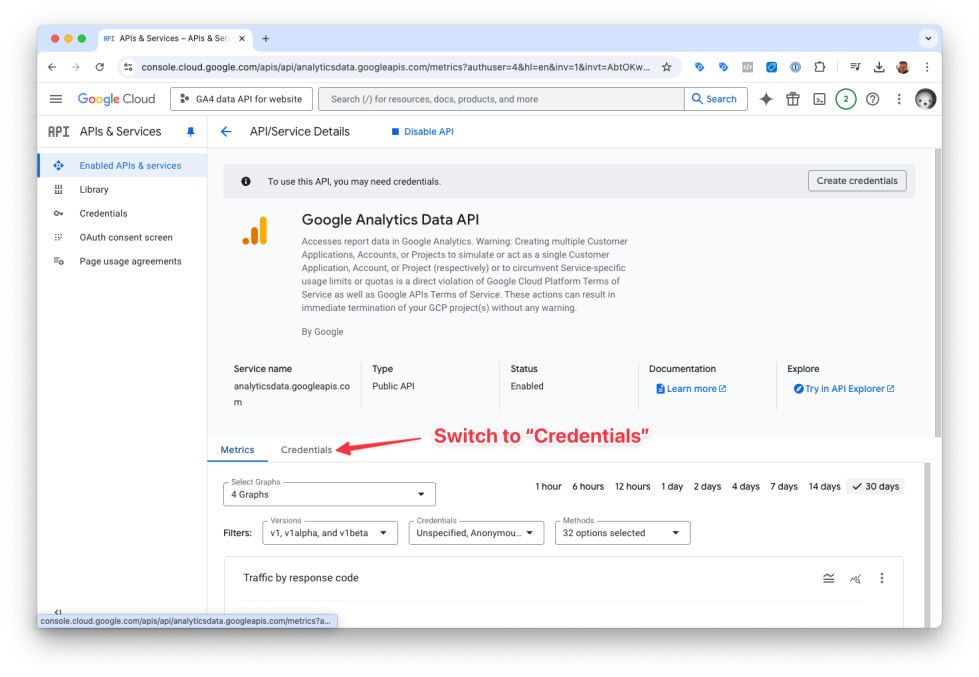Viewport: 979px width, 677px height.
Task: Click browser back arrow
Action: coord(52,67)
